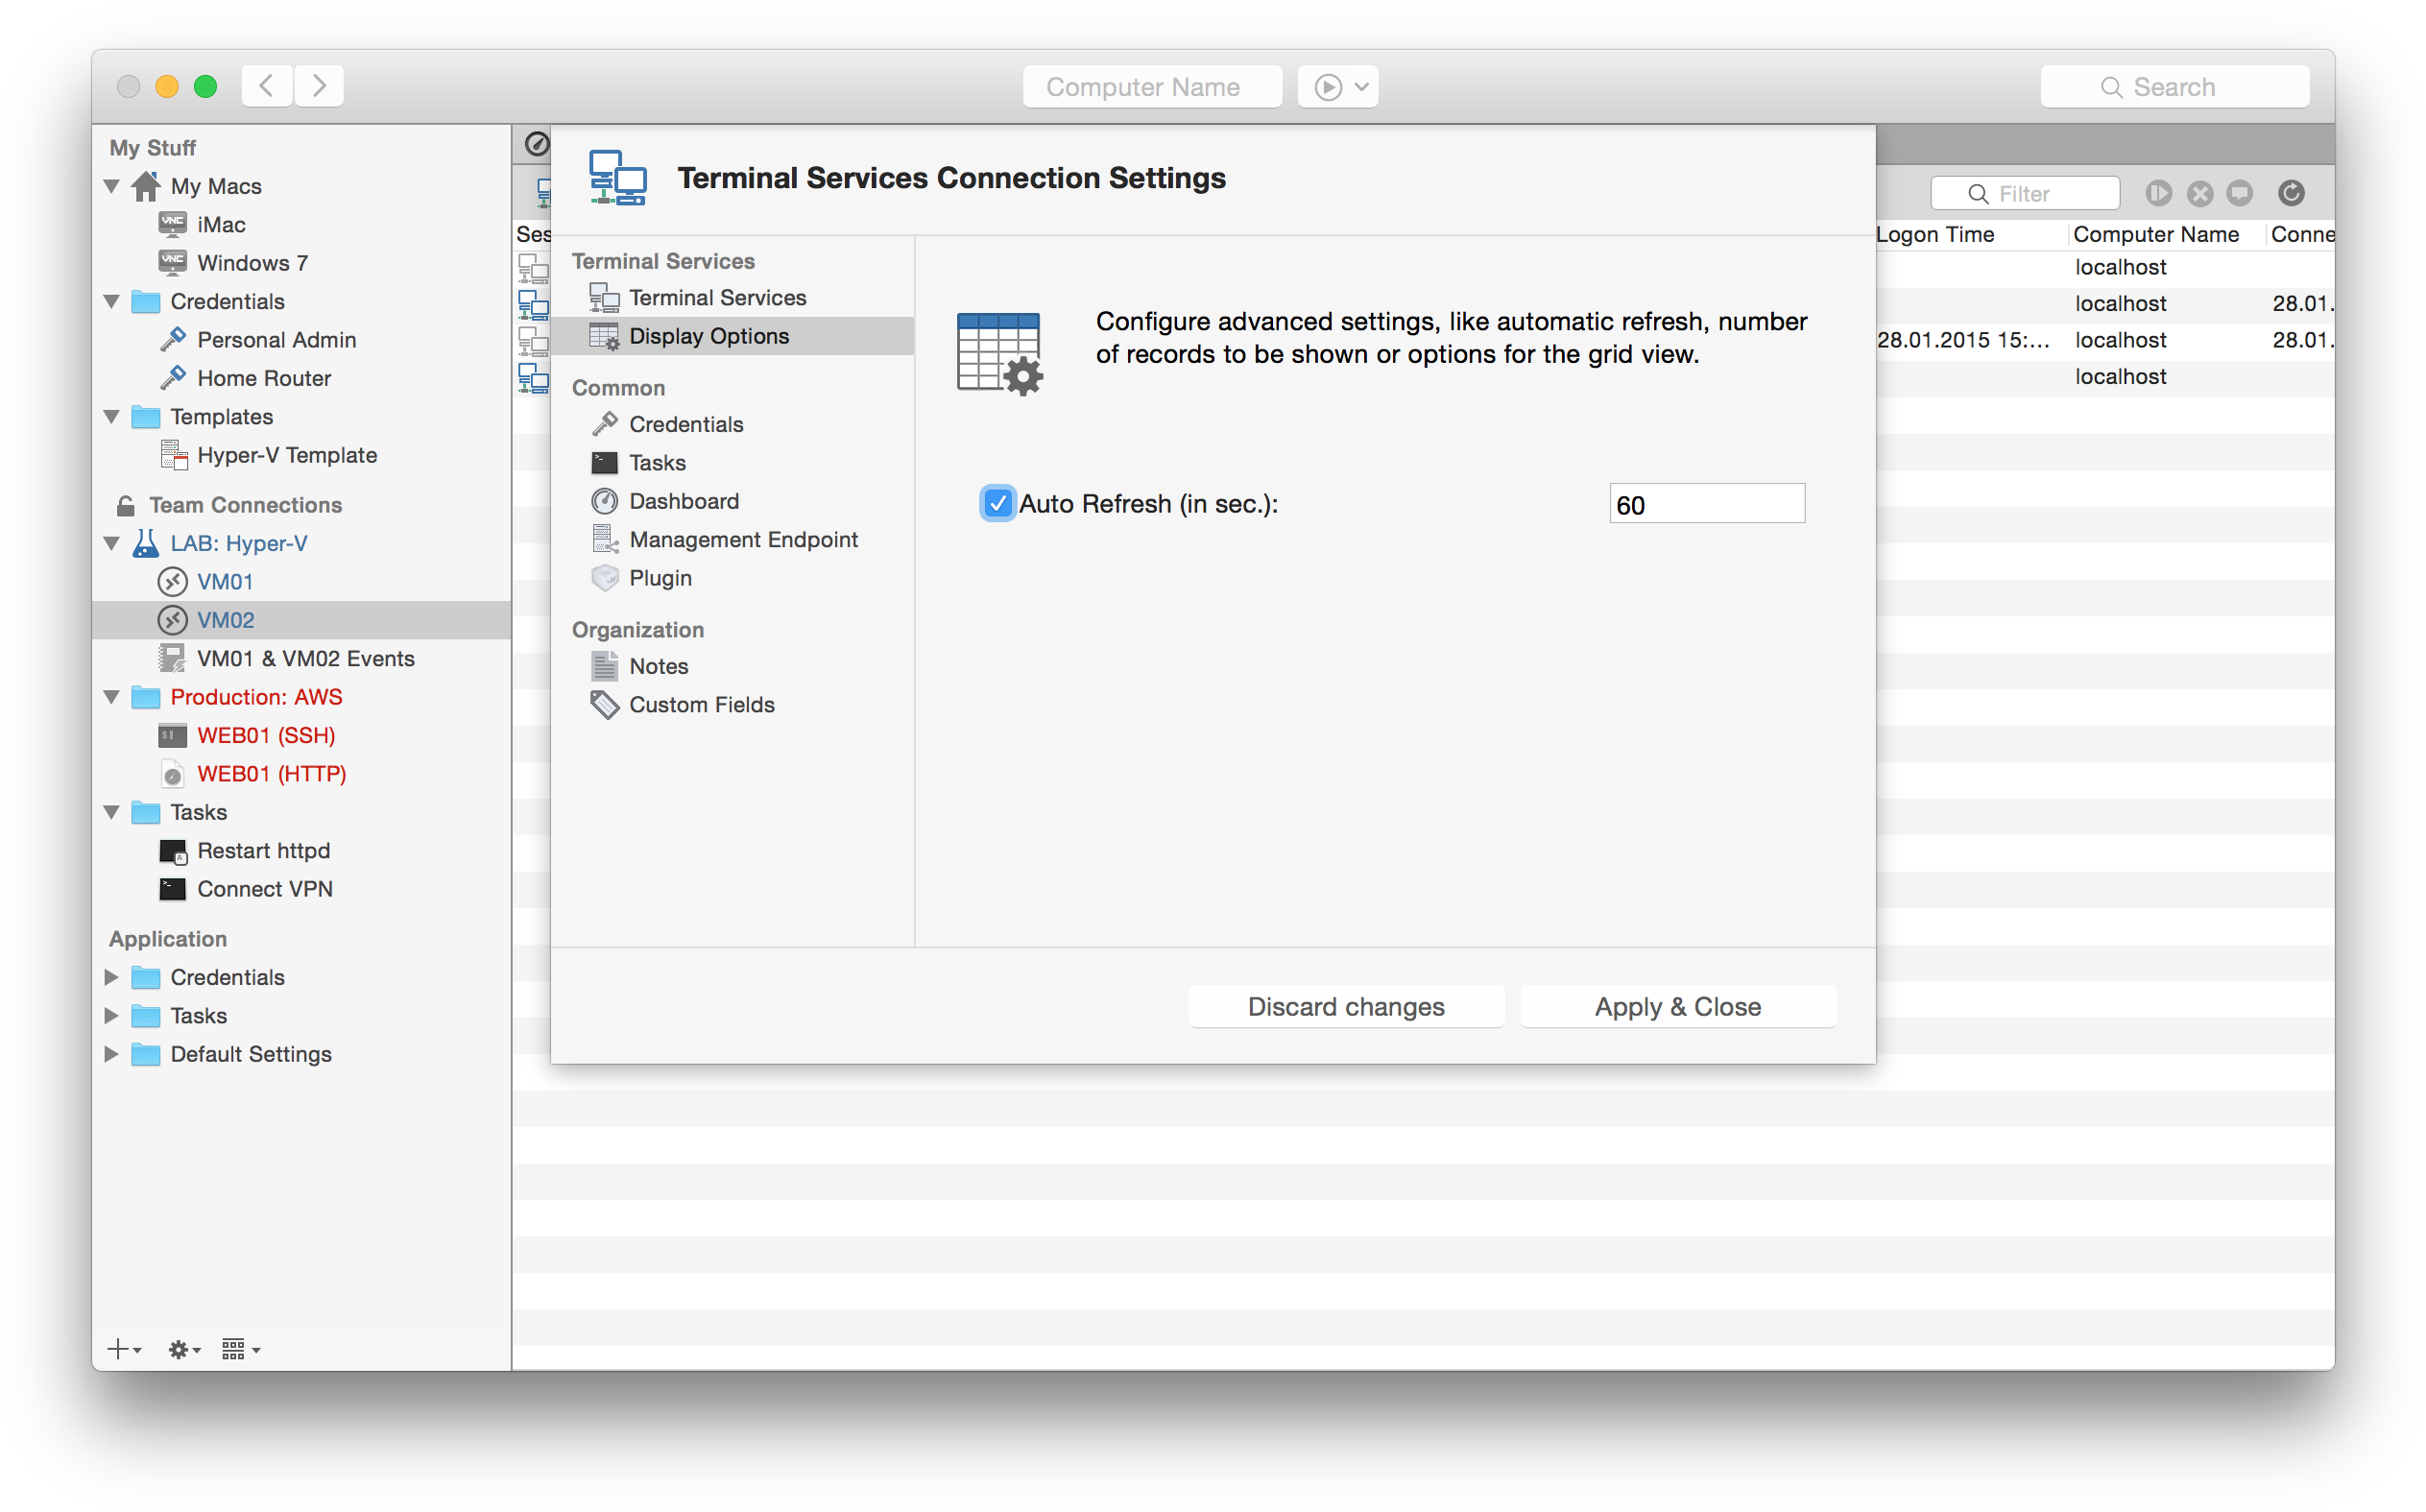This screenshot has height=1512, width=2426.
Task: Click the plus add item button
Action: [122, 1349]
